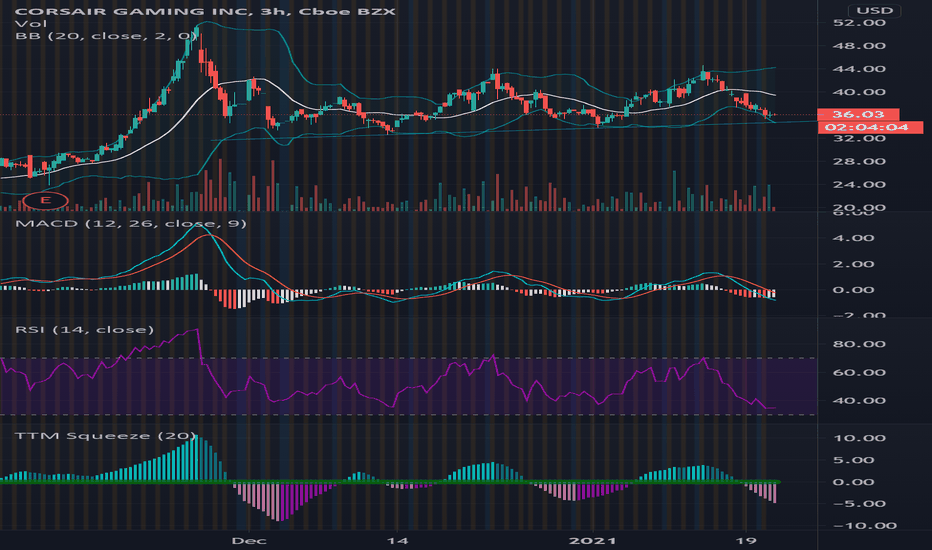932x550 pixels.
Task: Select the BB (20, close, 2, 0) indicator label
Action: [106, 36]
